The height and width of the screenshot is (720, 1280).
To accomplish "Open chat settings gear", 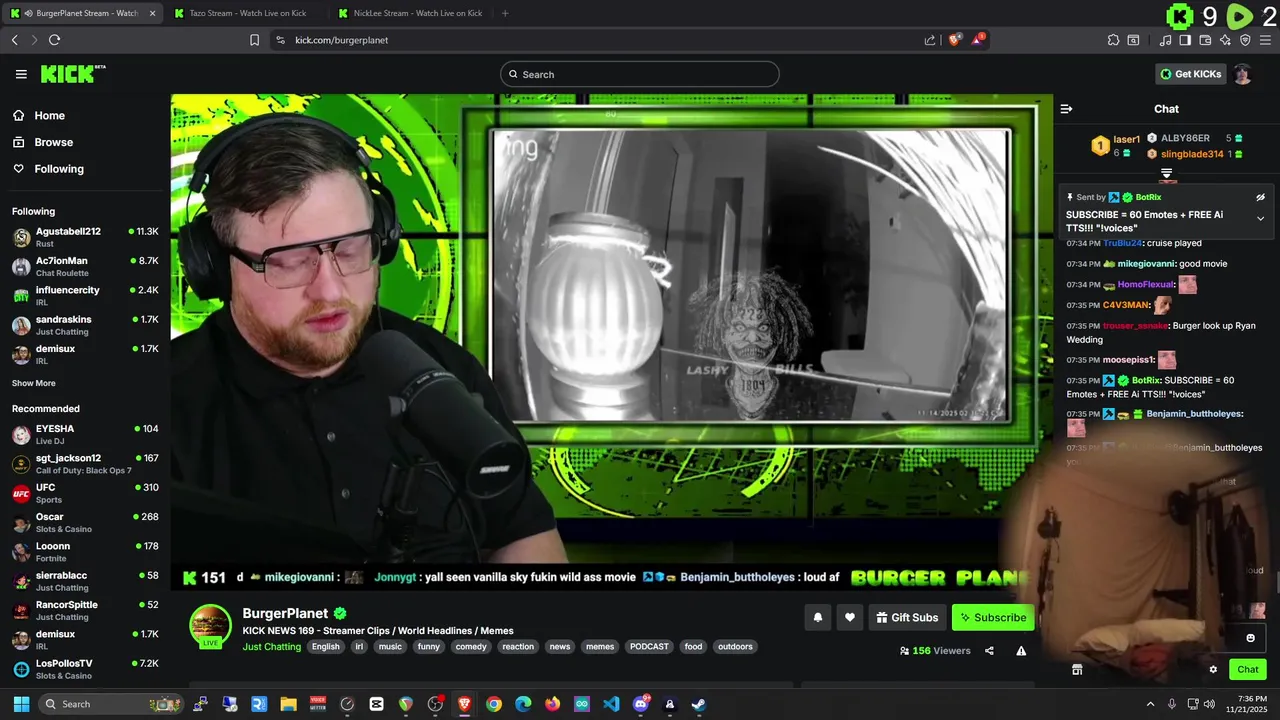I will pos(1213,670).
